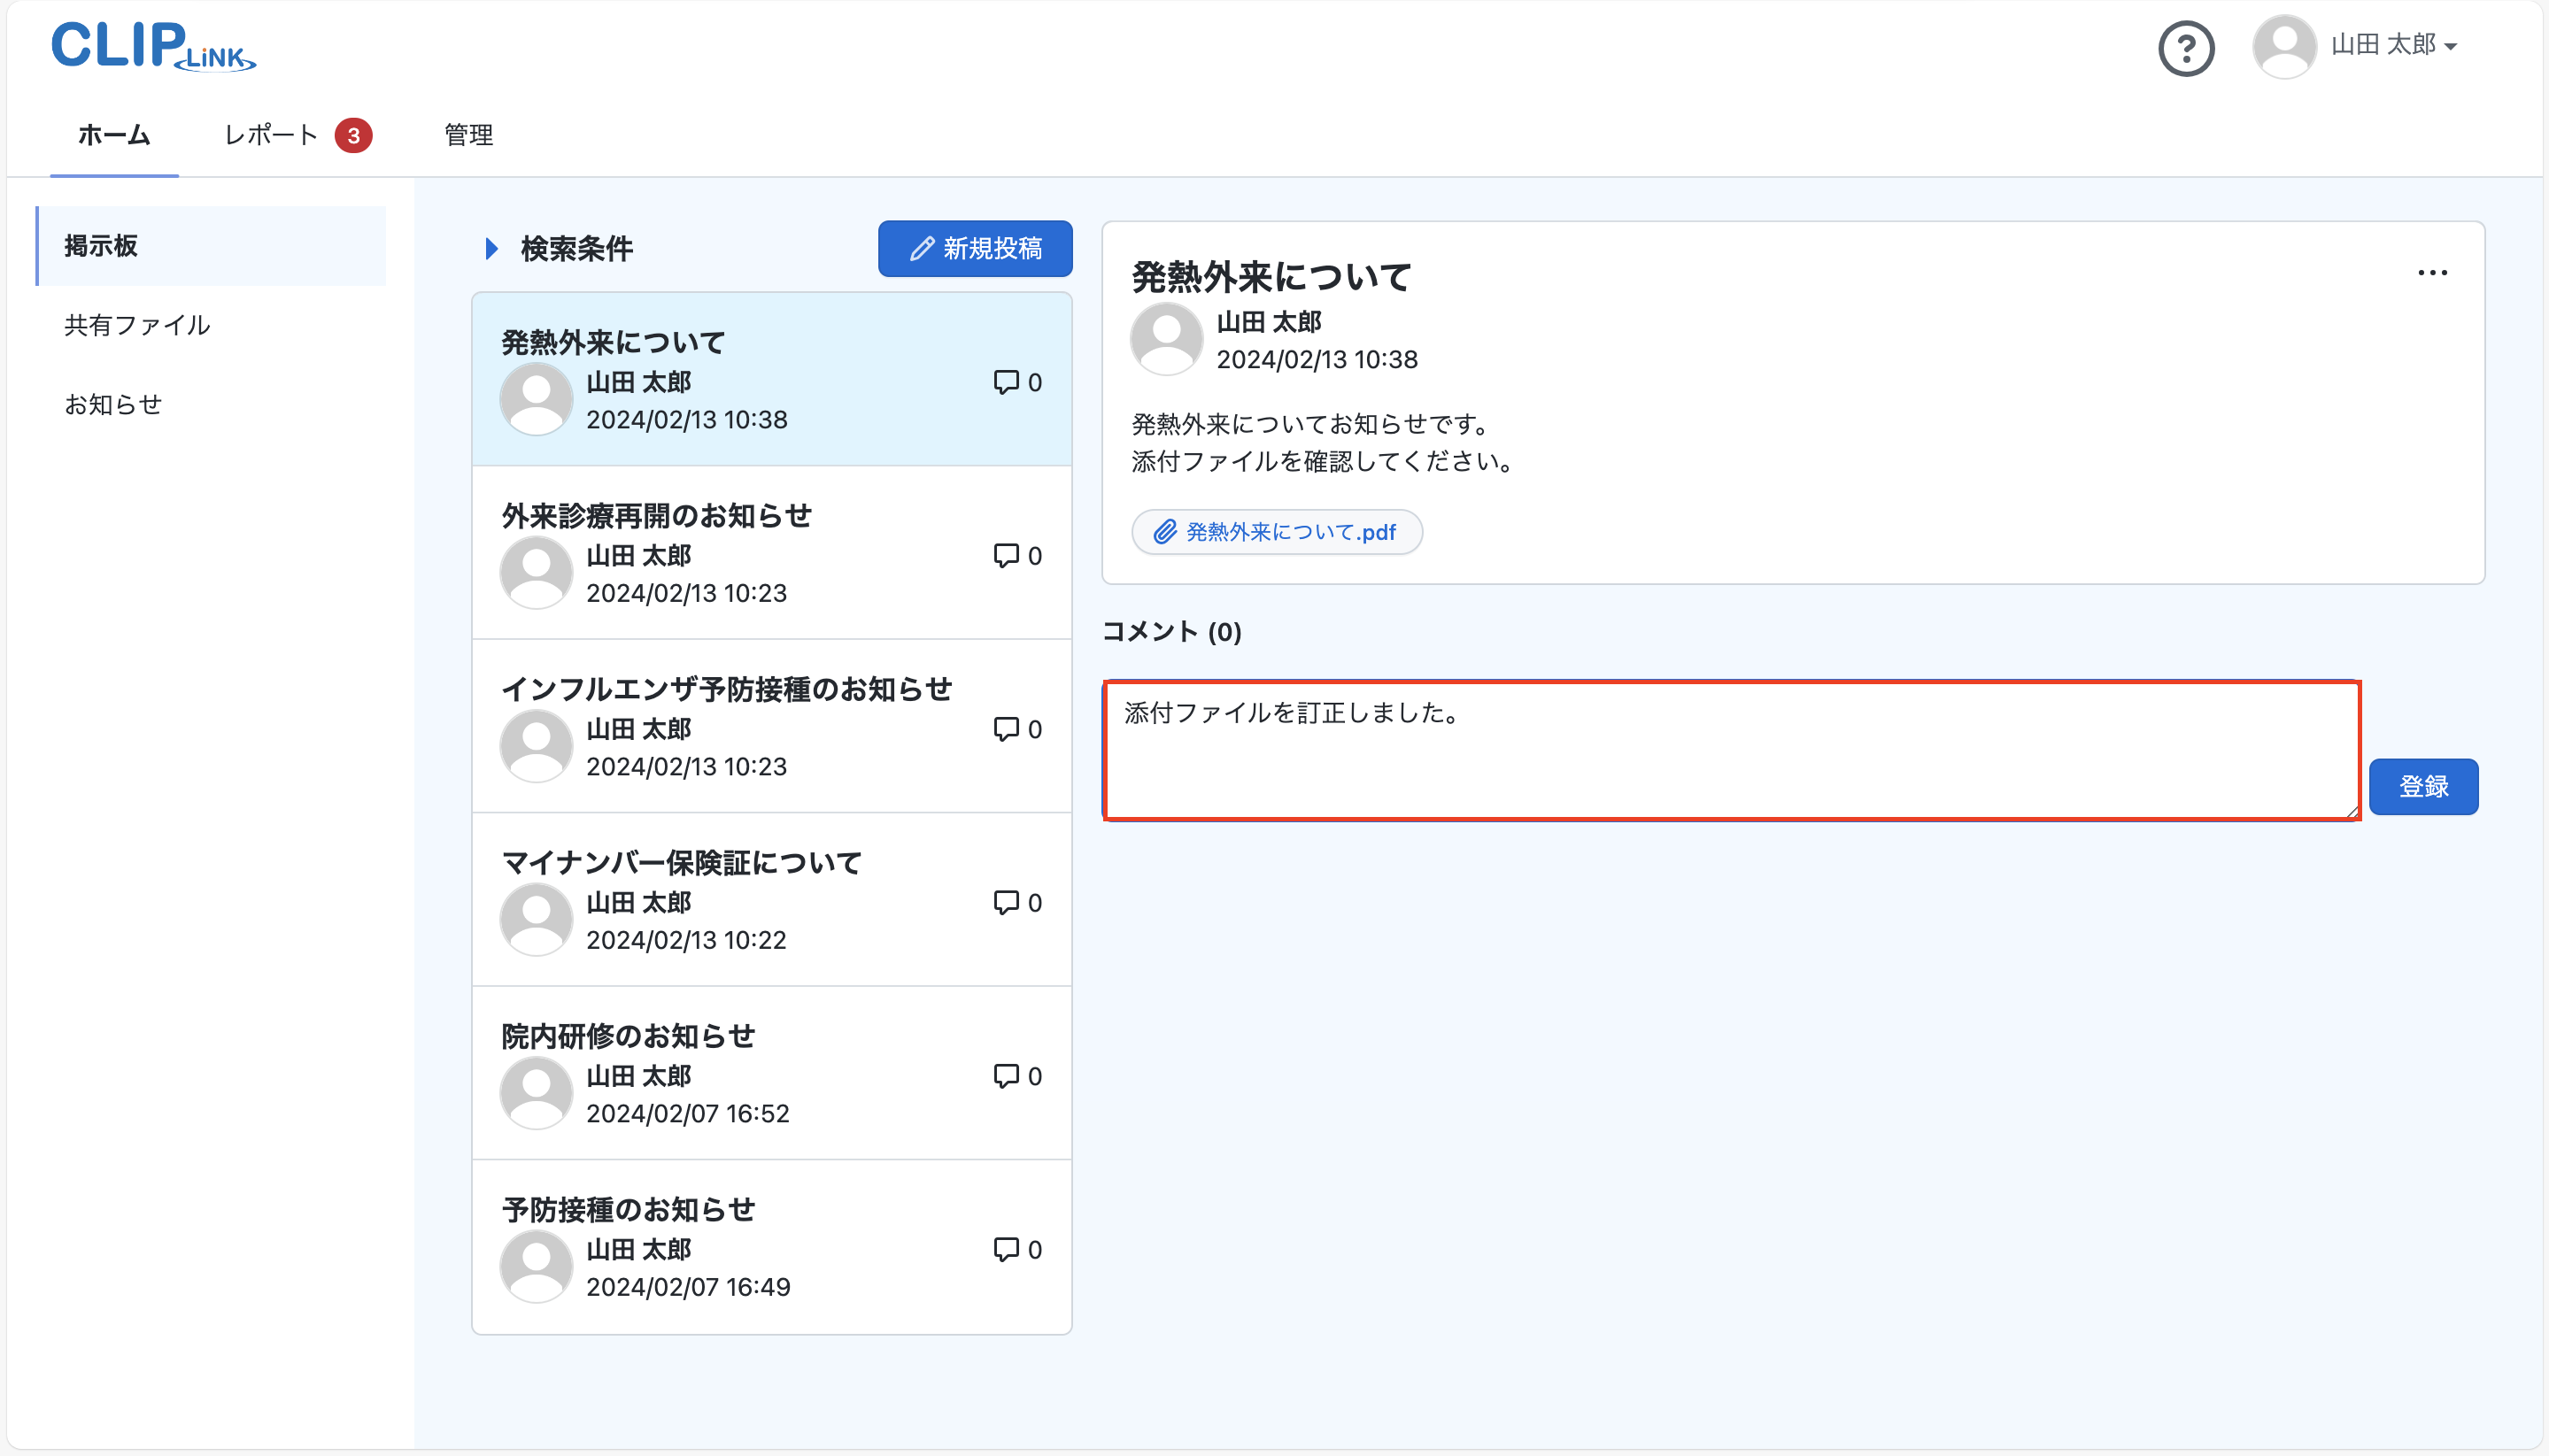Open the 管理 tab
The height and width of the screenshot is (1456, 2549).
coord(468,135)
